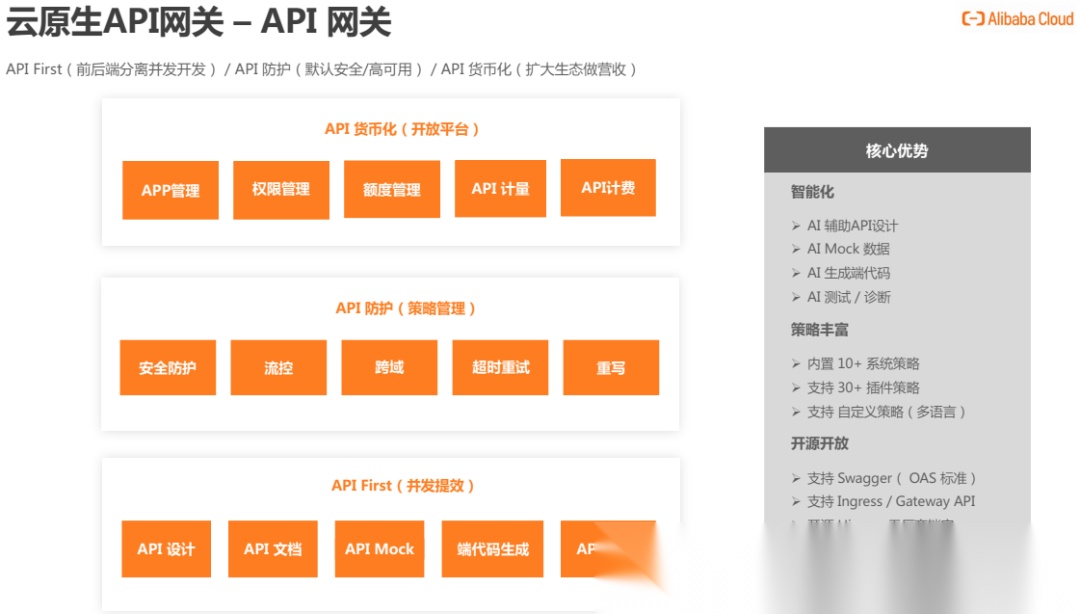Click the 流控 box
The height and width of the screenshot is (614, 1080).
(278, 367)
